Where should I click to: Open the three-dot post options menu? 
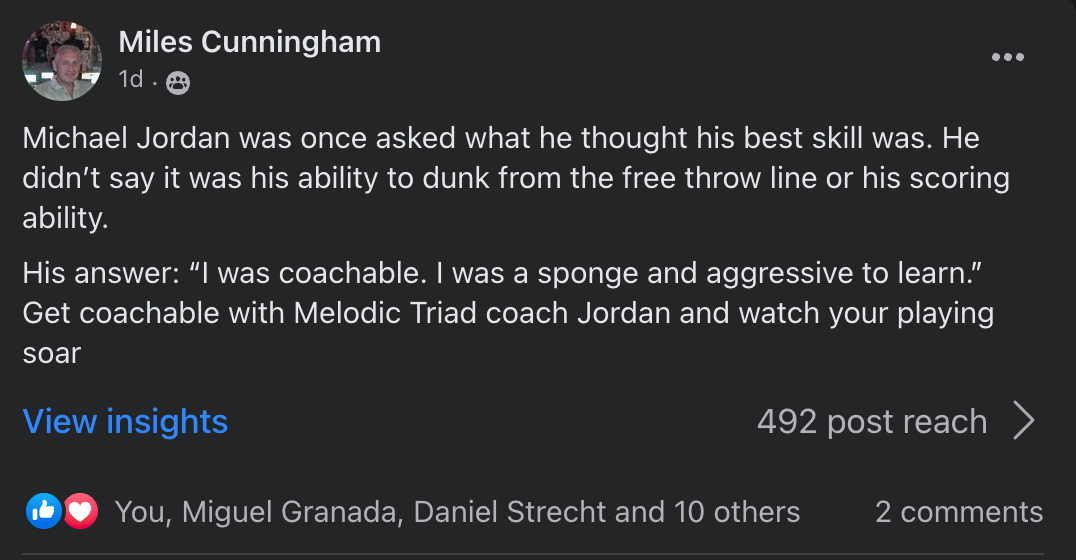pos(1007,58)
